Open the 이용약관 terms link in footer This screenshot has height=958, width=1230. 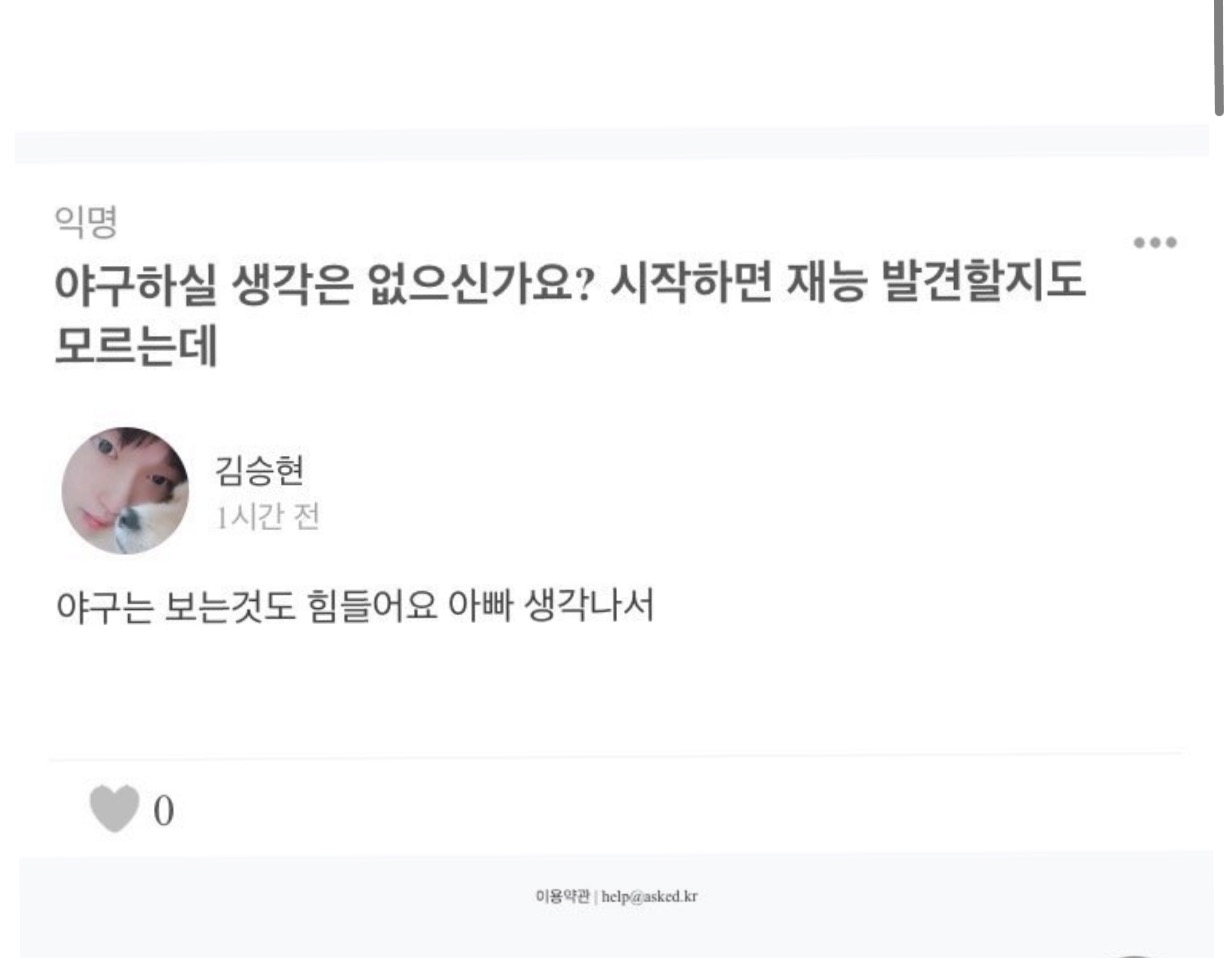(563, 897)
